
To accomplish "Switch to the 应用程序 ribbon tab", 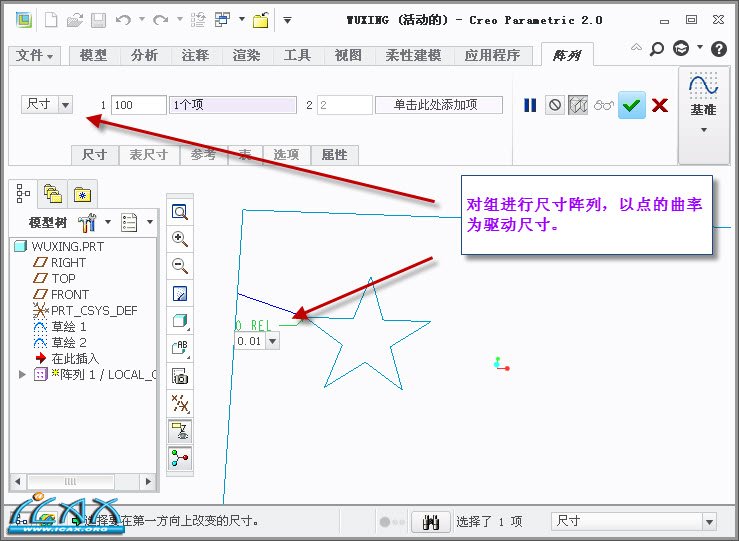I will tap(493, 56).
